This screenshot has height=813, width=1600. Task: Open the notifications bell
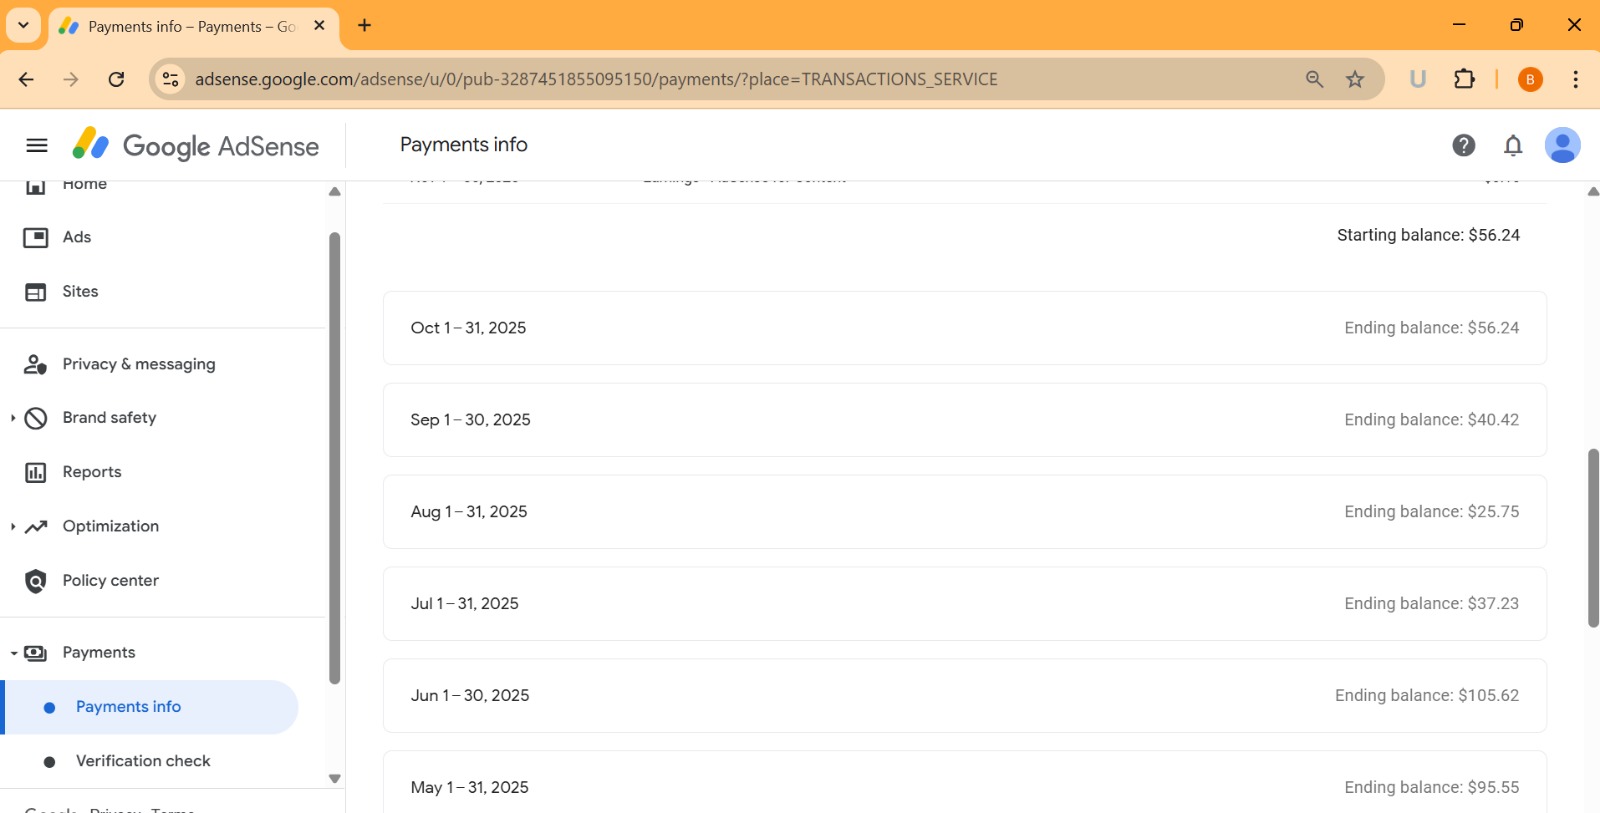click(1513, 146)
